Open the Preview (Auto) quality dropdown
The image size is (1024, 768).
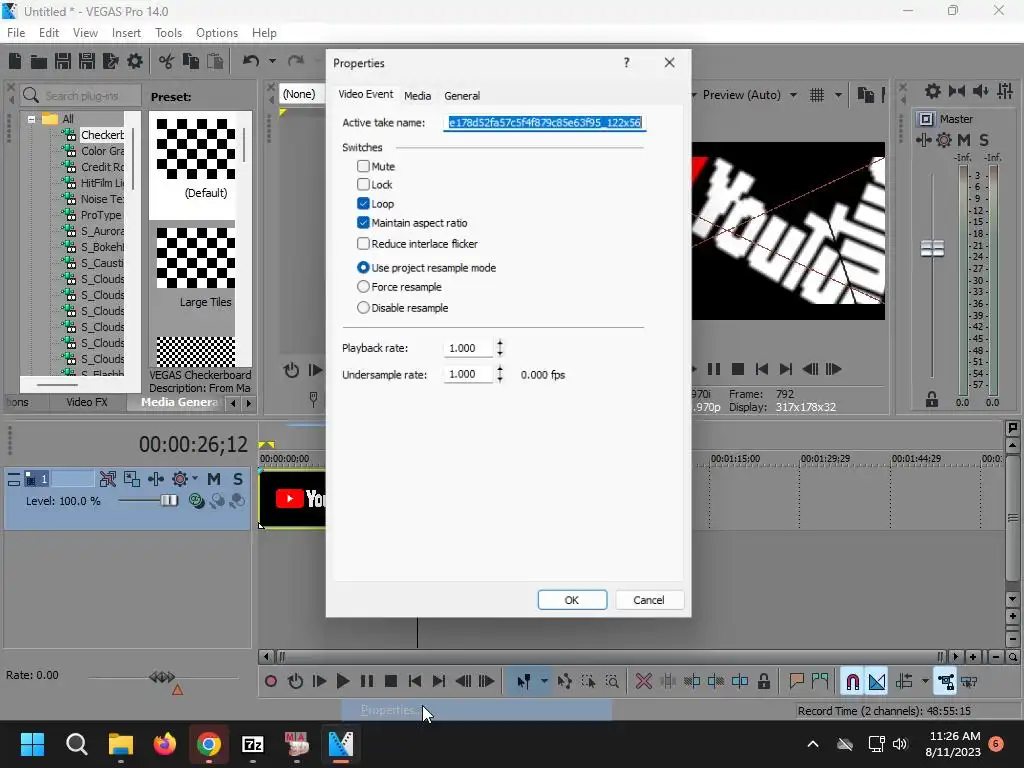pos(793,95)
